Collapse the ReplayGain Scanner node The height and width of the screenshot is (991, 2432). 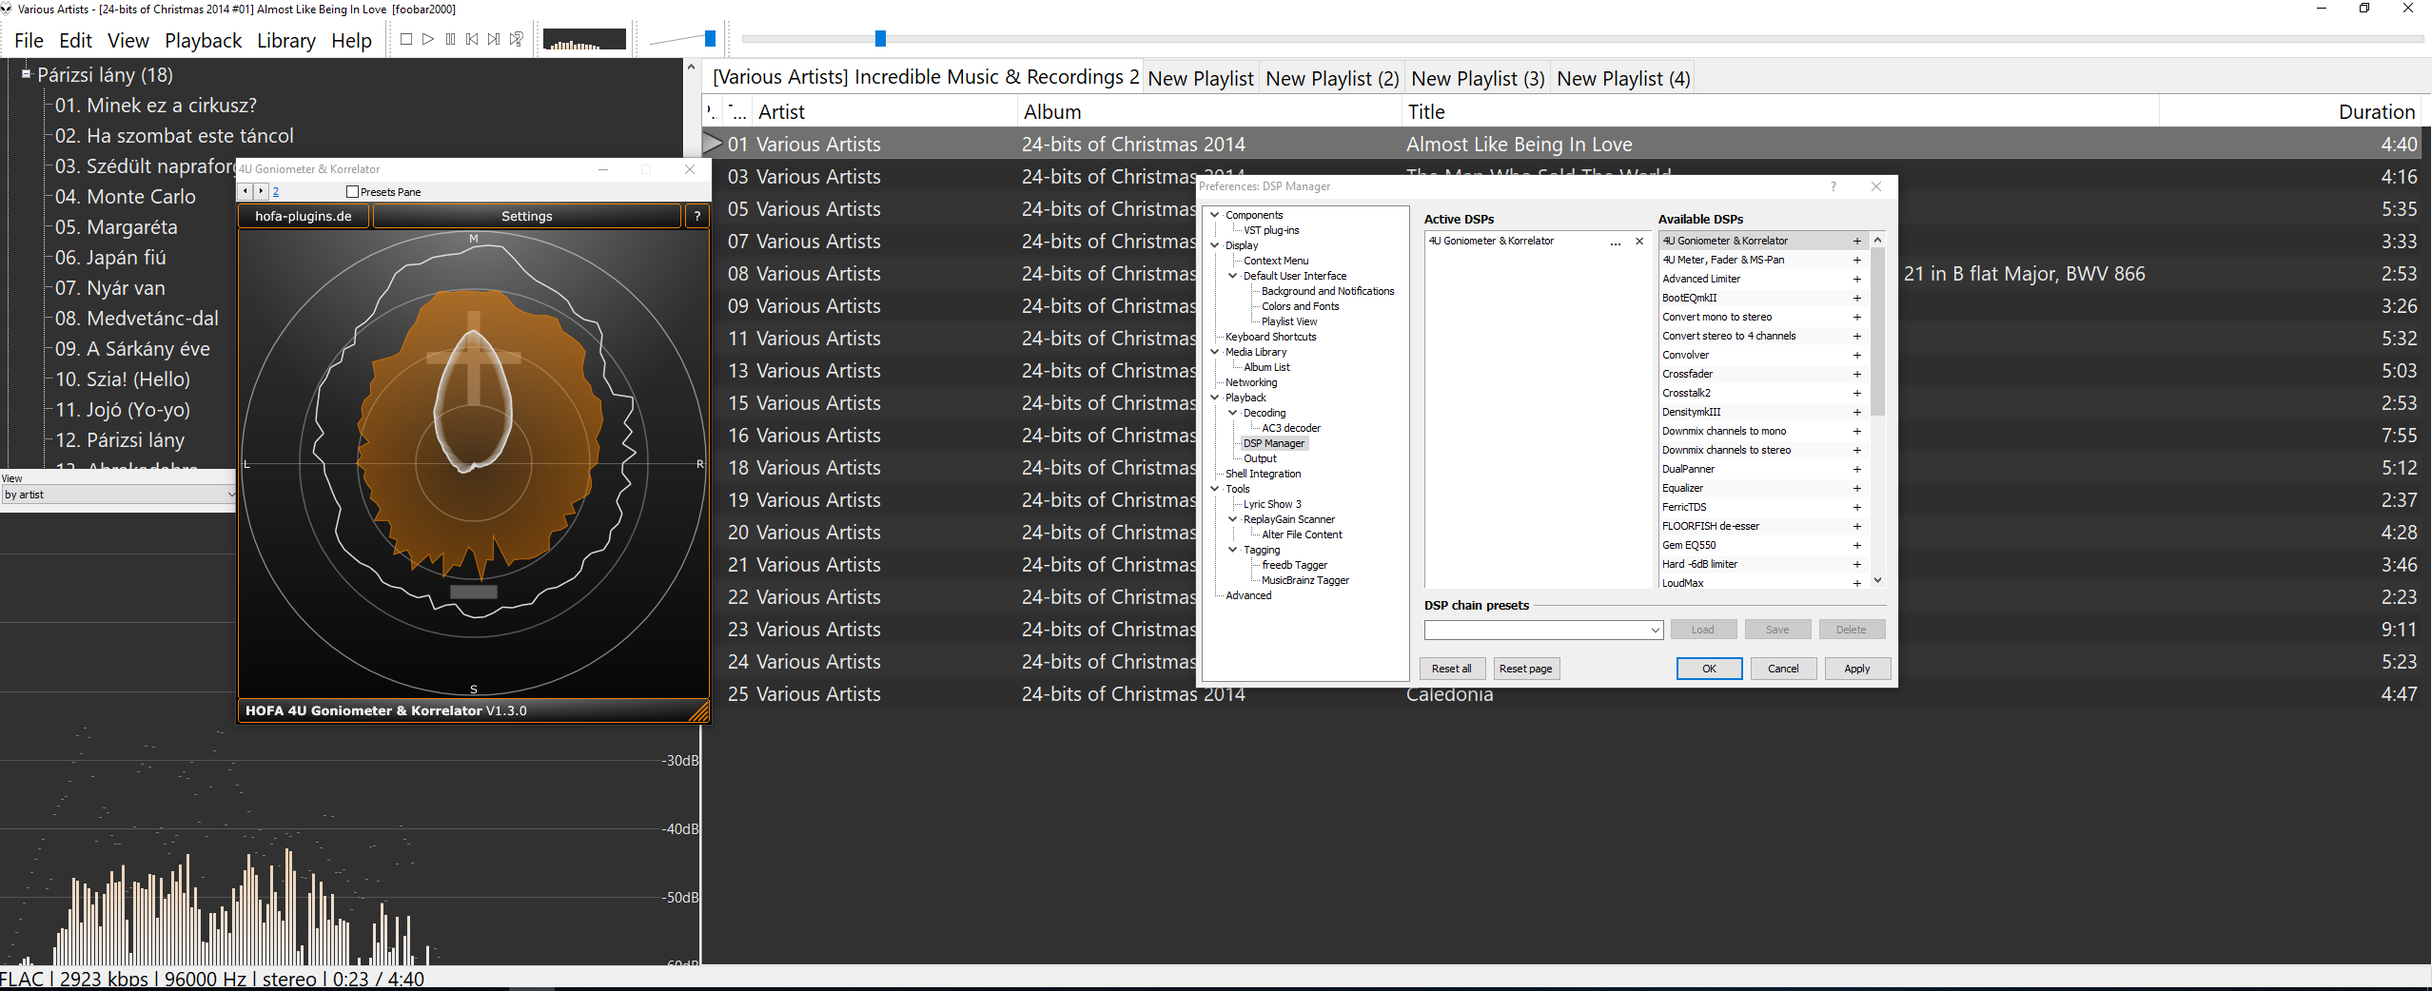pos(1233,520)
